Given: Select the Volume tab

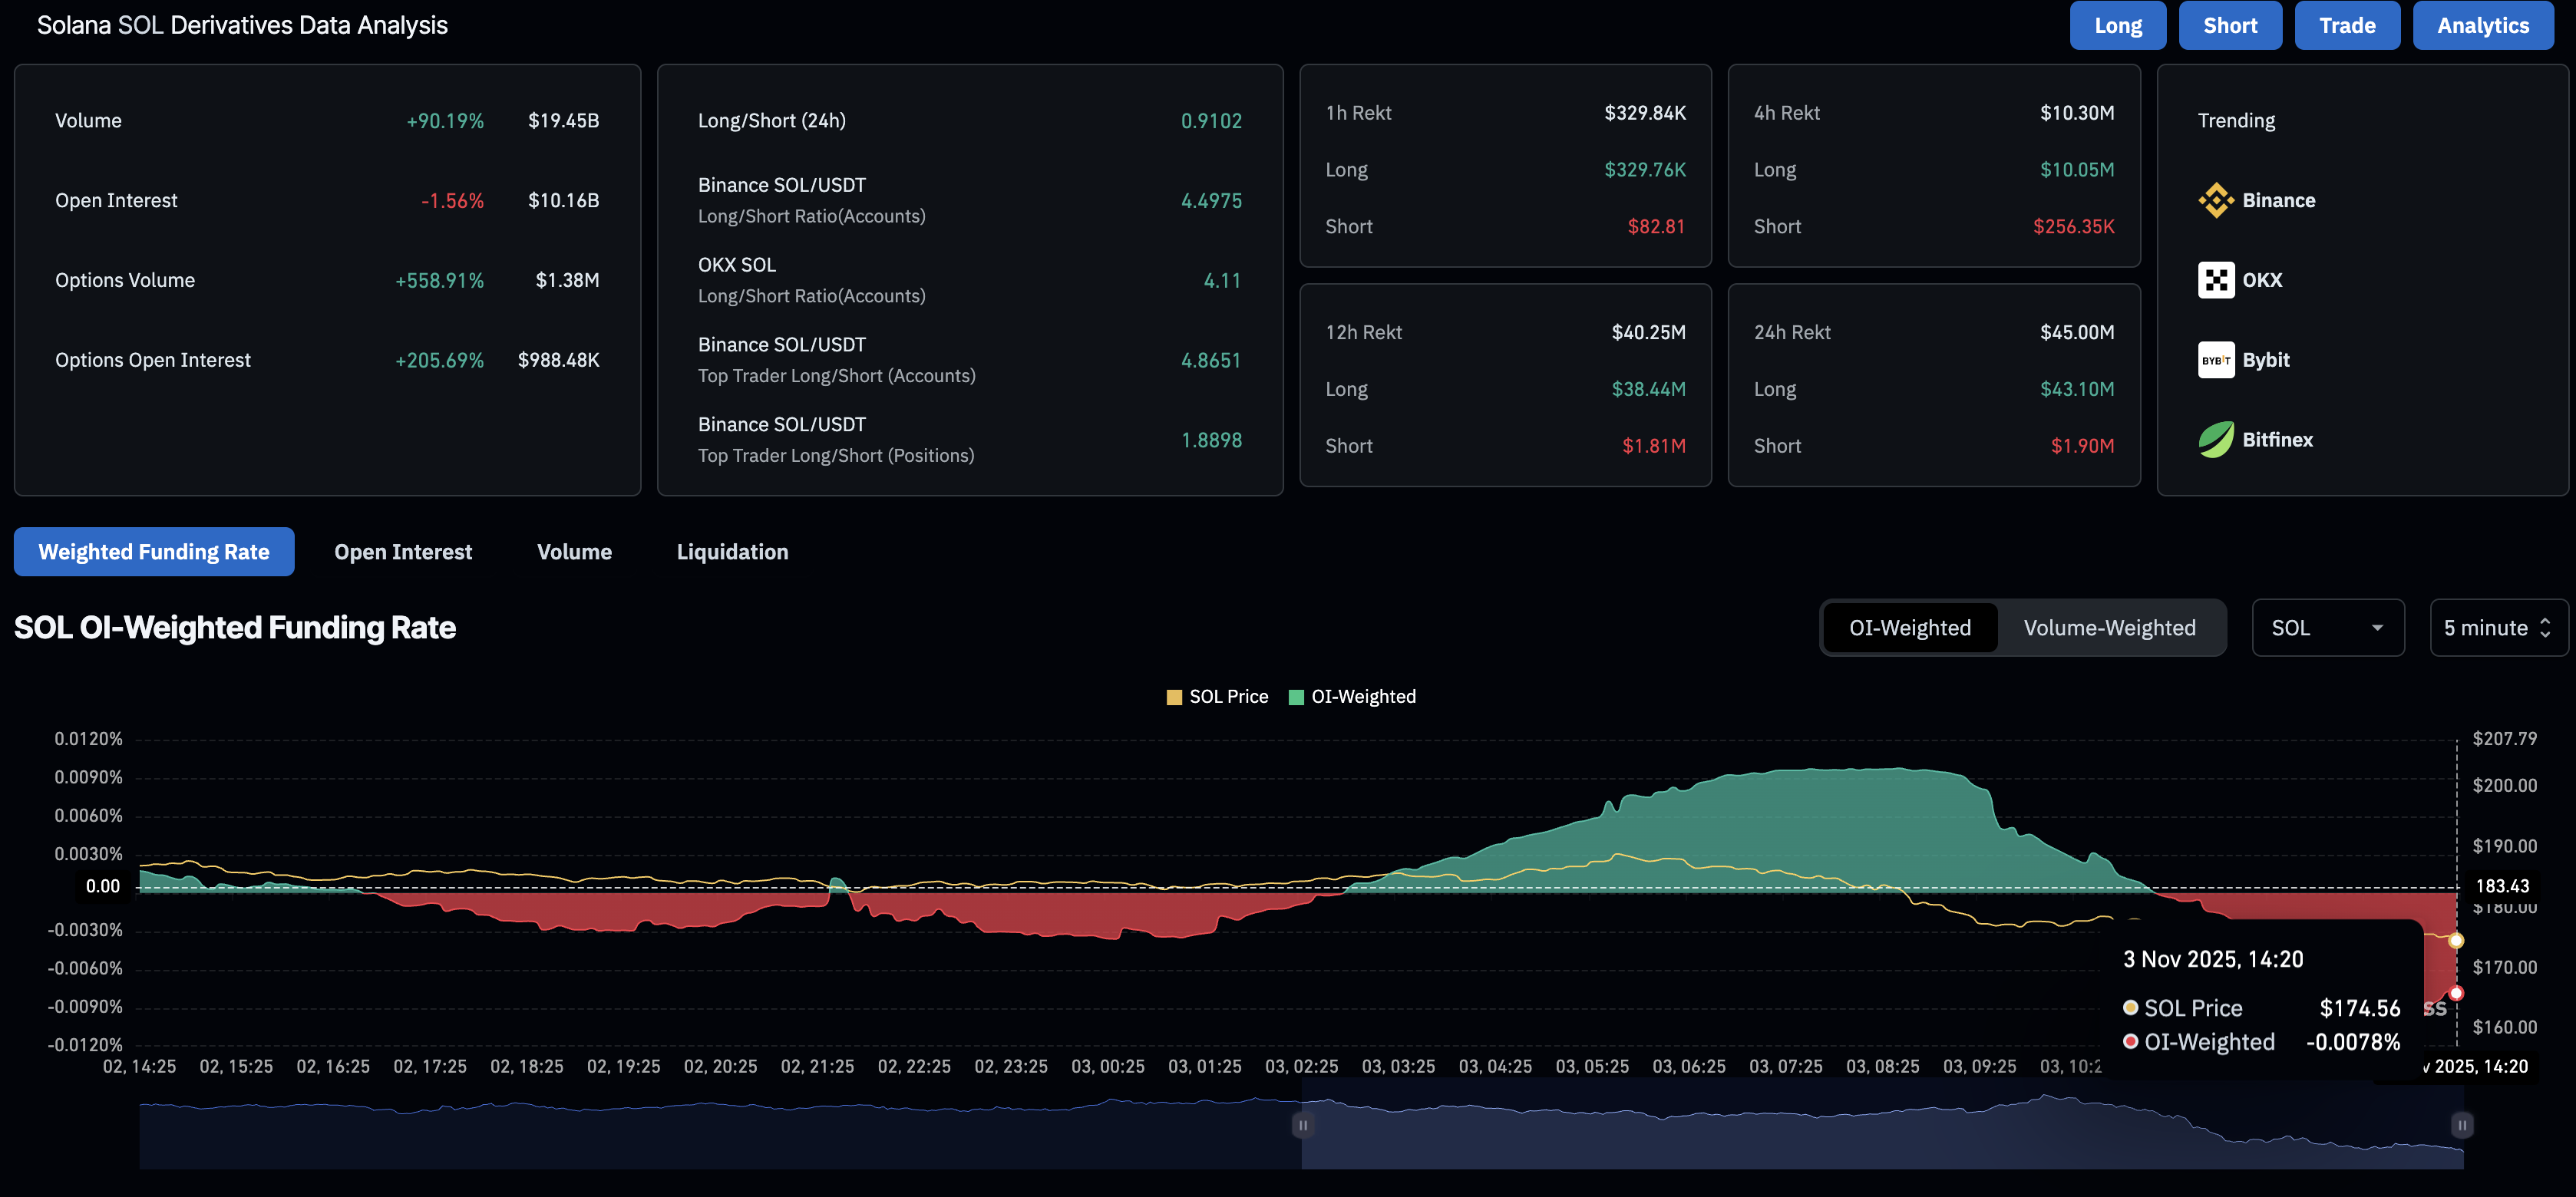Looking at the screenshot, I should click(574, 552).
